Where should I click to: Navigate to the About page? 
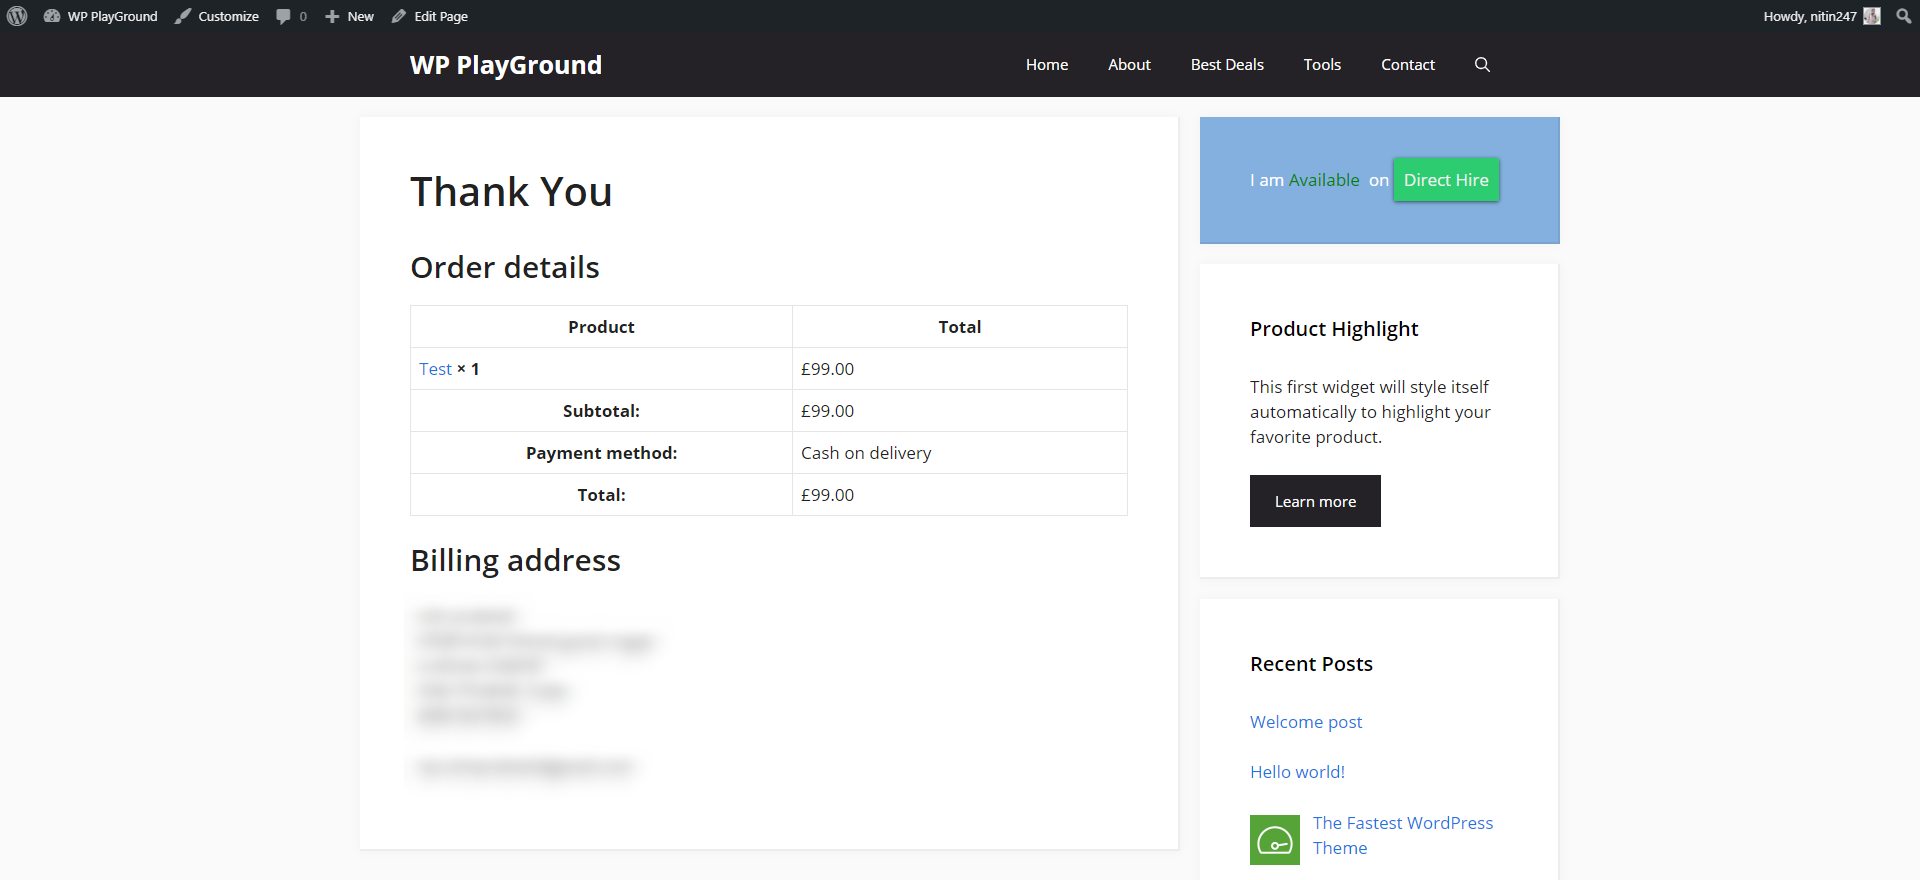[1129, 64]
